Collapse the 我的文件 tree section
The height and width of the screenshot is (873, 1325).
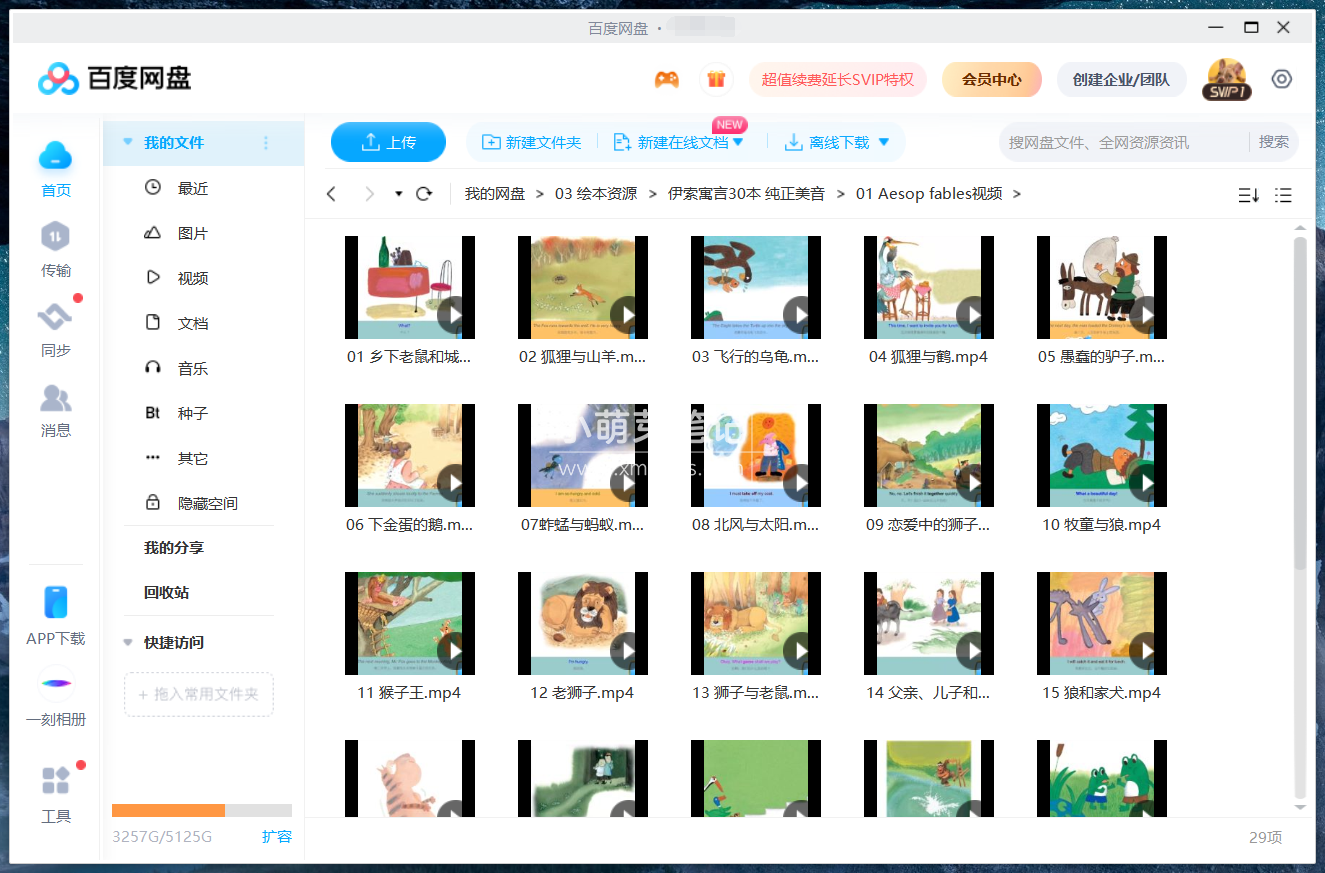pyautogui.click(x=128, y=143)
